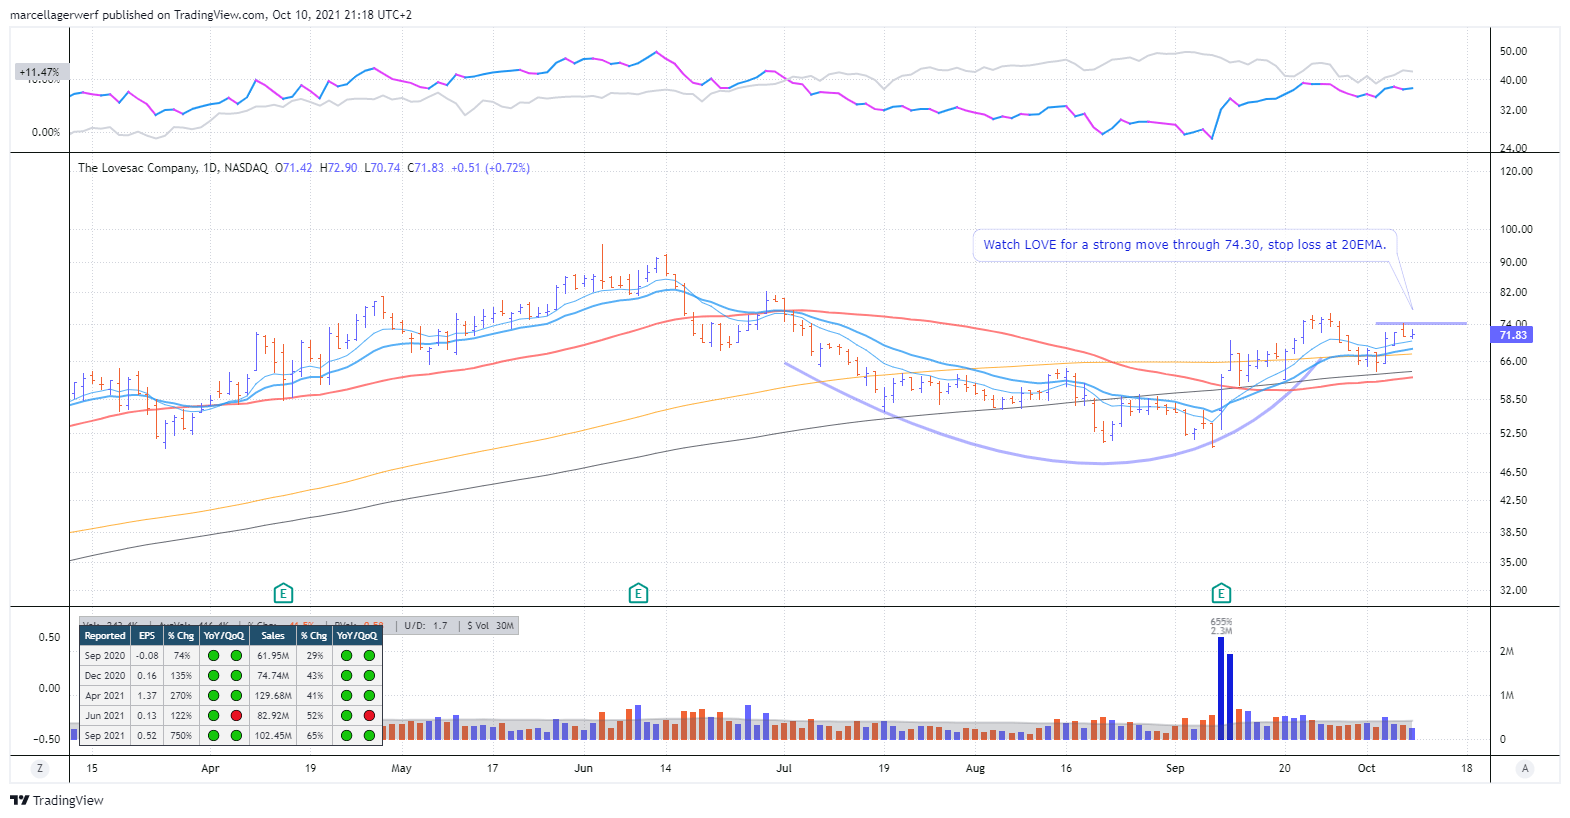The height and width of the screenshot is (818, 1570).
Task: Click the red QoQ Sales dot for Jun 2021
Action: tap(369, 715)
